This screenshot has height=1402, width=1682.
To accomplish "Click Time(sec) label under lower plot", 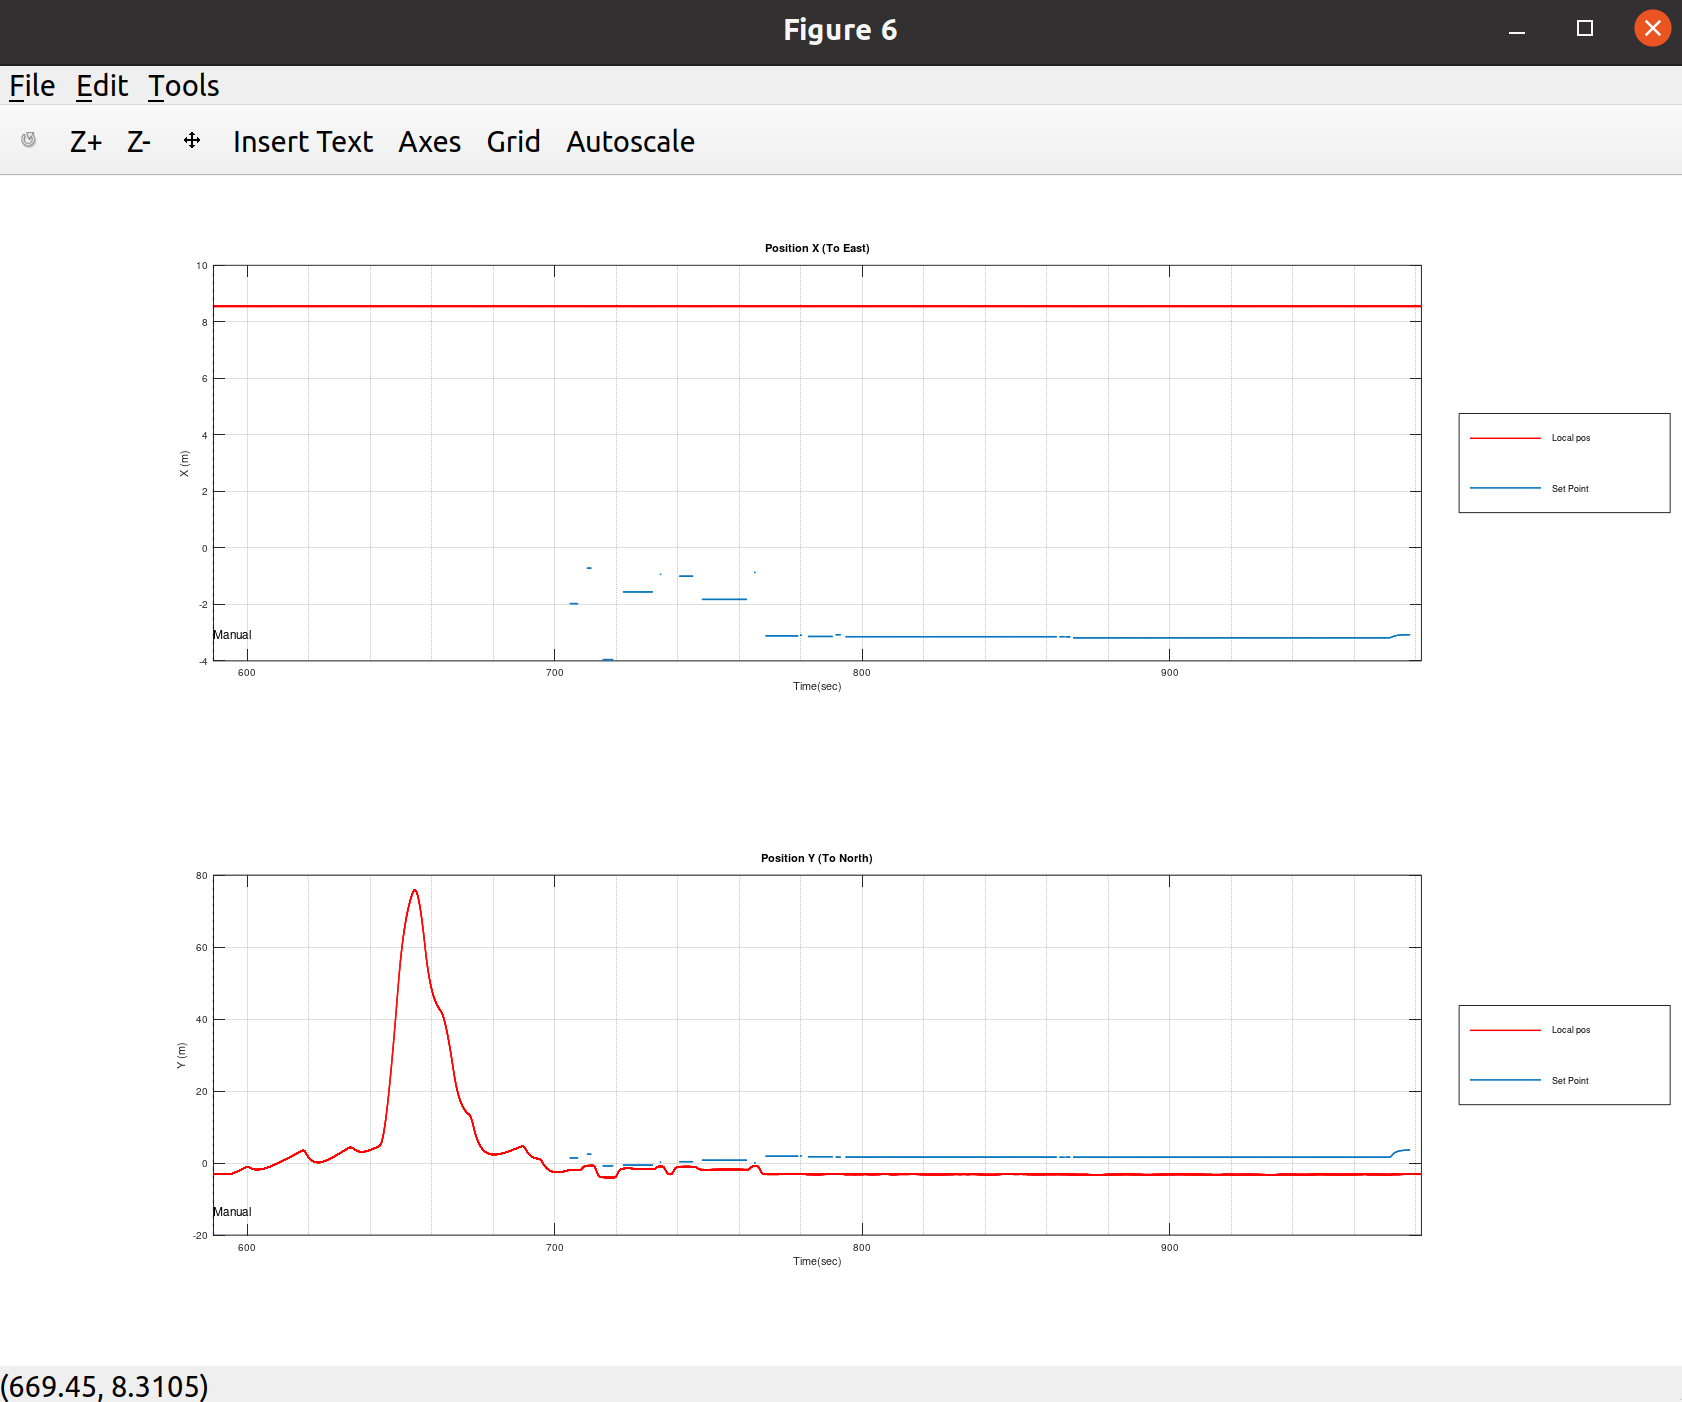I will pyautogui.click(x=817, y=1261).
